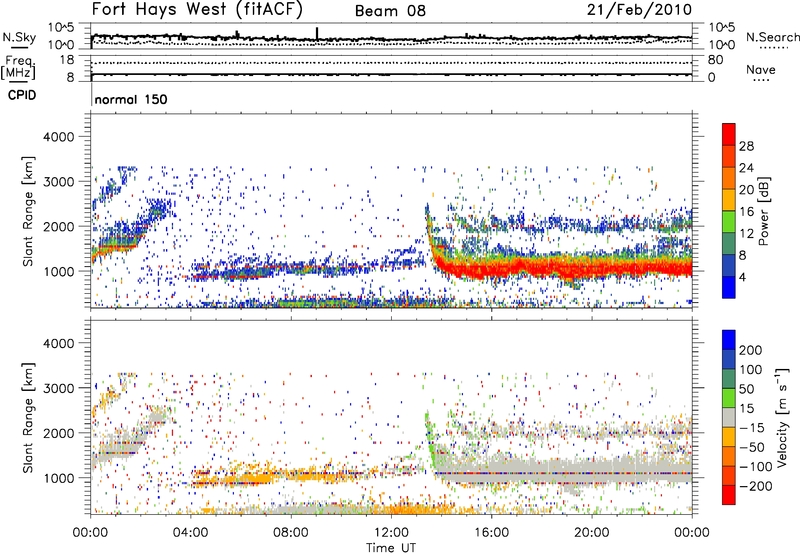
Task: Click the '1000' tick of velocity panel
Action: click(x=58, y=478)
